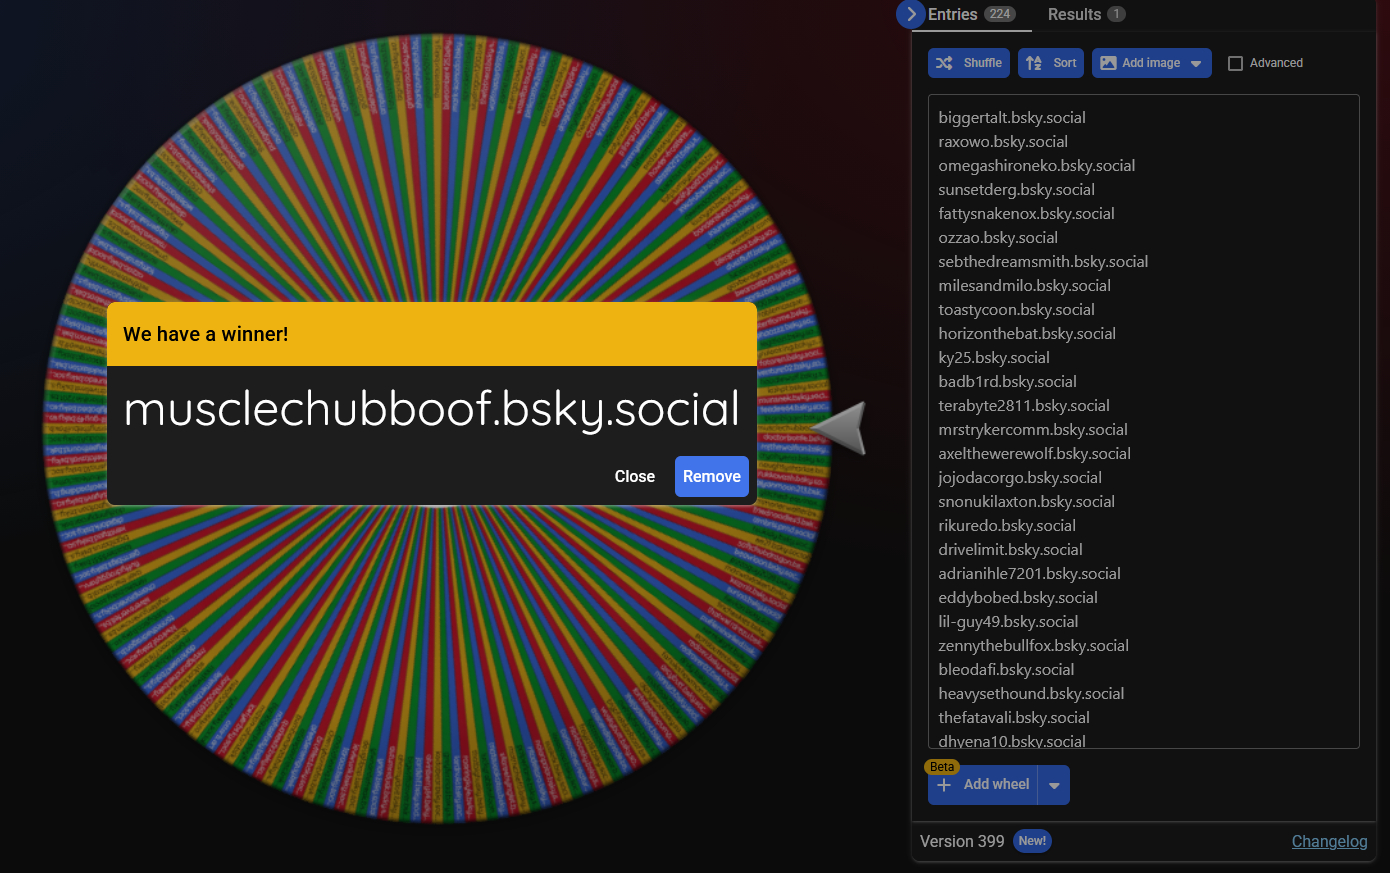Screen dimensions: 1390x873
Task: Click the New! version badge
Action: pyautogui.click(x=1032, y=841)
